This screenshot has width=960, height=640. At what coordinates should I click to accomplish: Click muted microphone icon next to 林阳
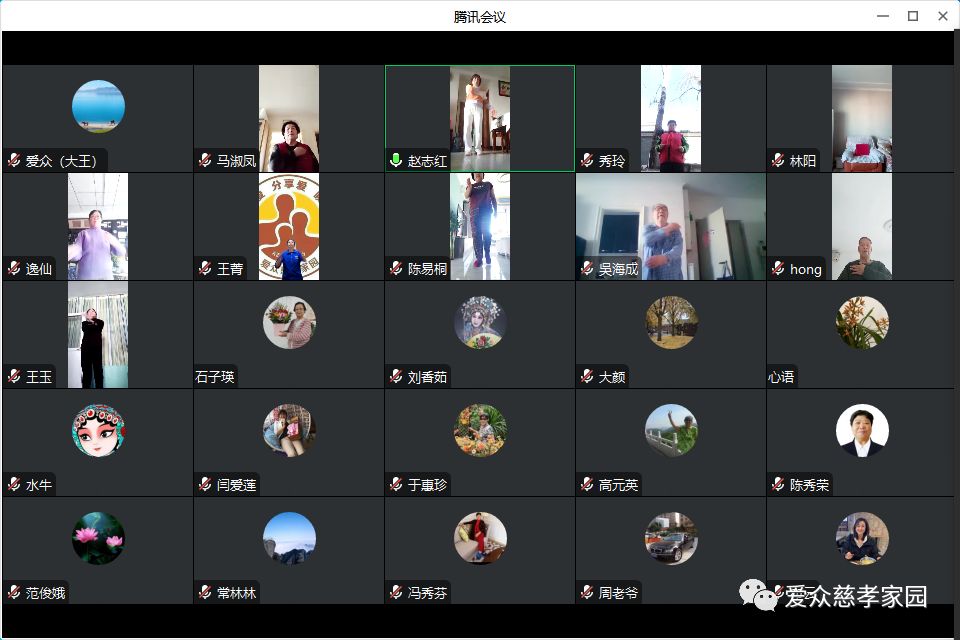coord(778,161)
